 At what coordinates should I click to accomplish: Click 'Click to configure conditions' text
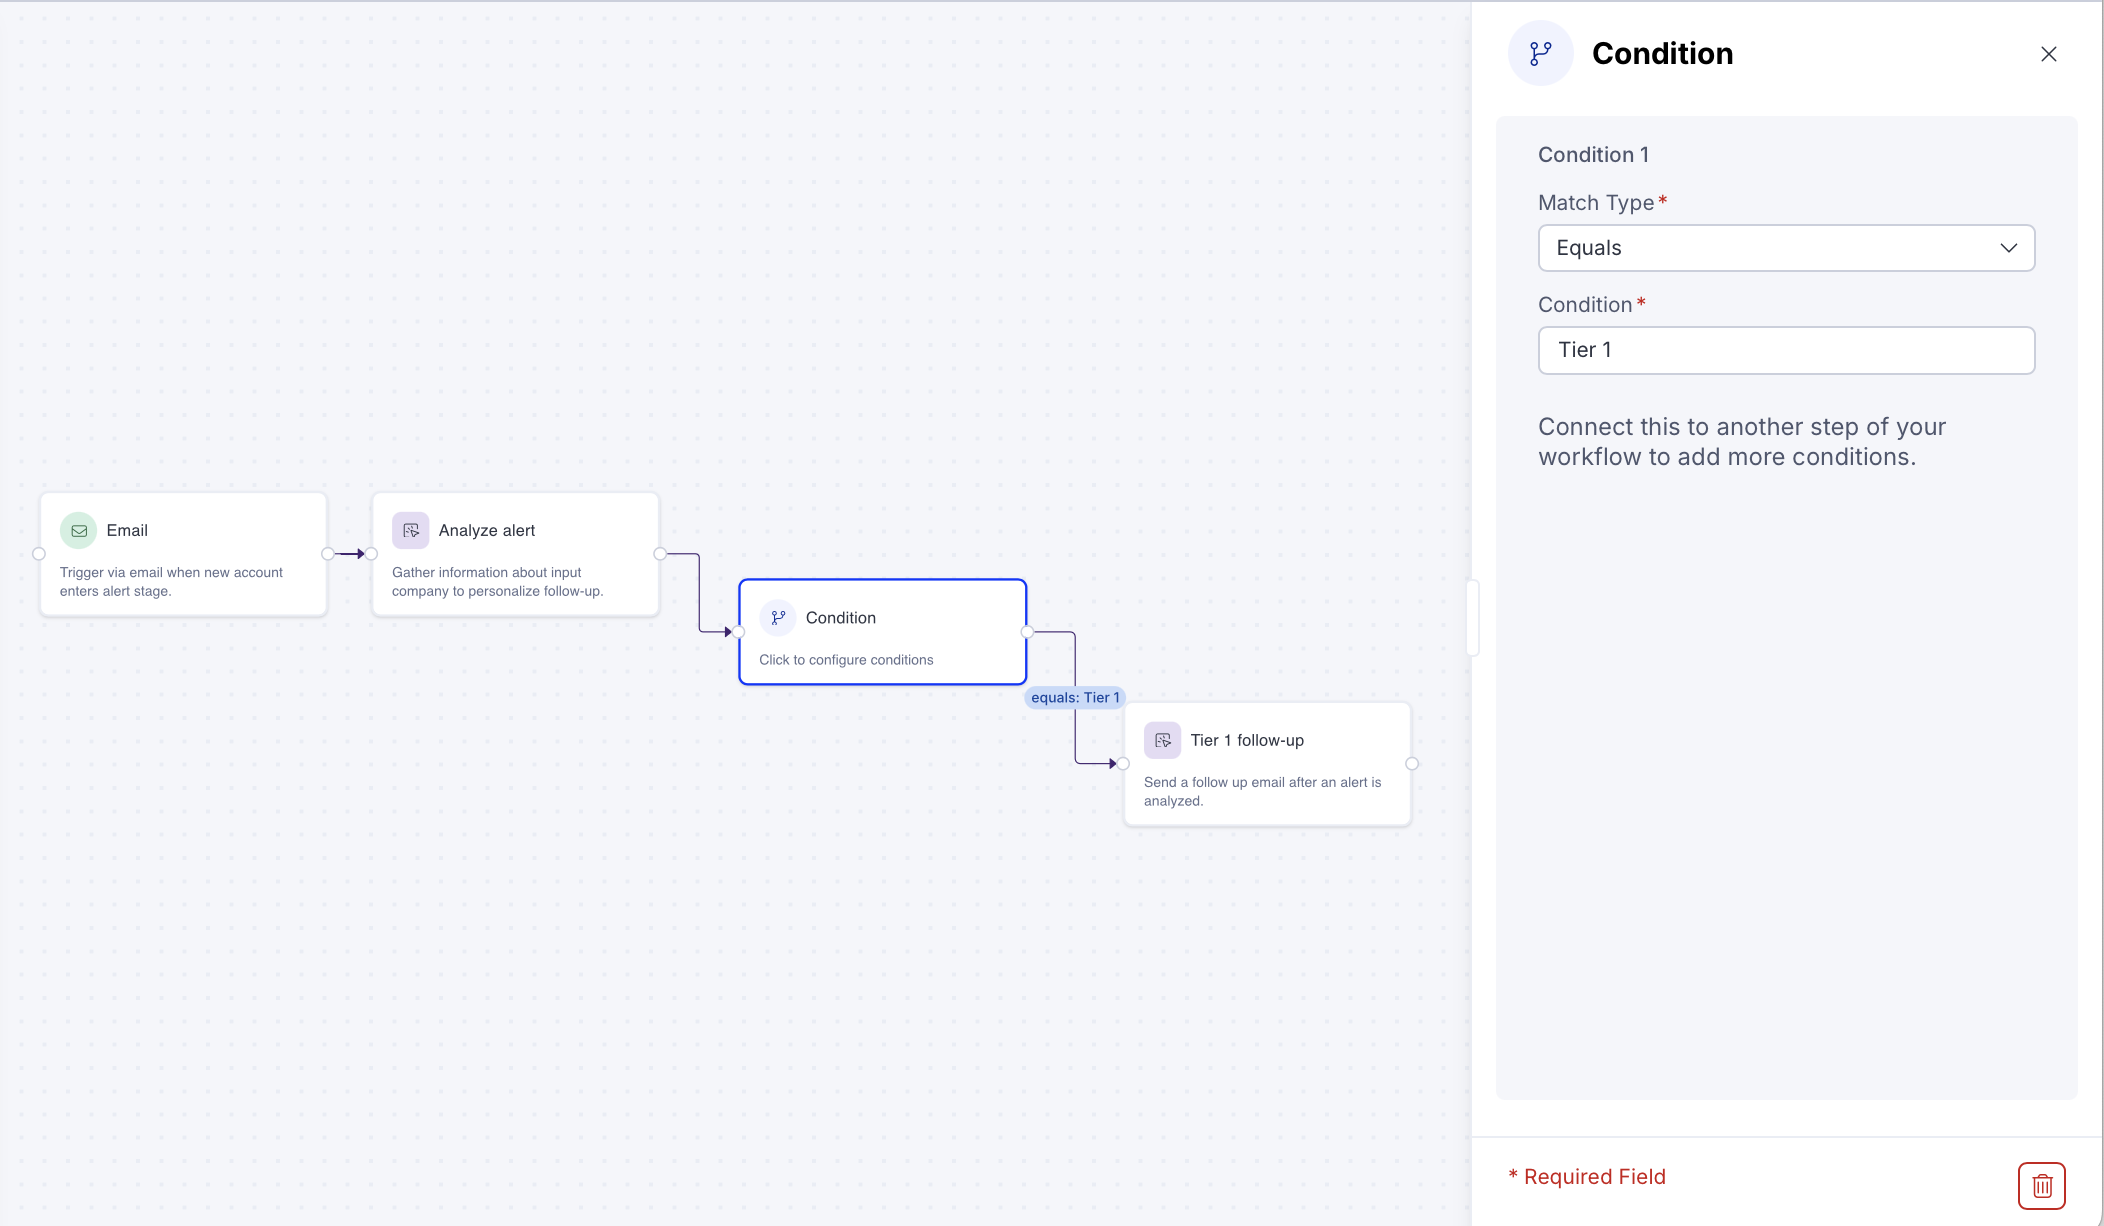[846, 660]
